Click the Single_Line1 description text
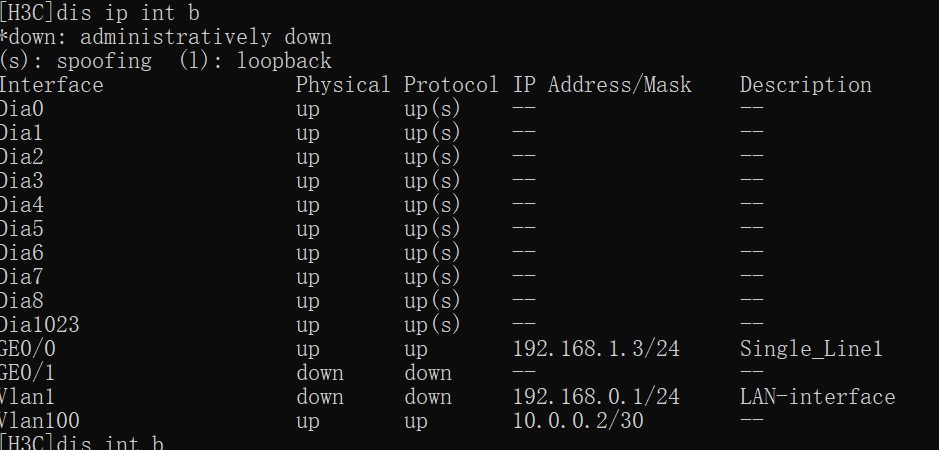The image size is (939, 450). (811, 349)
